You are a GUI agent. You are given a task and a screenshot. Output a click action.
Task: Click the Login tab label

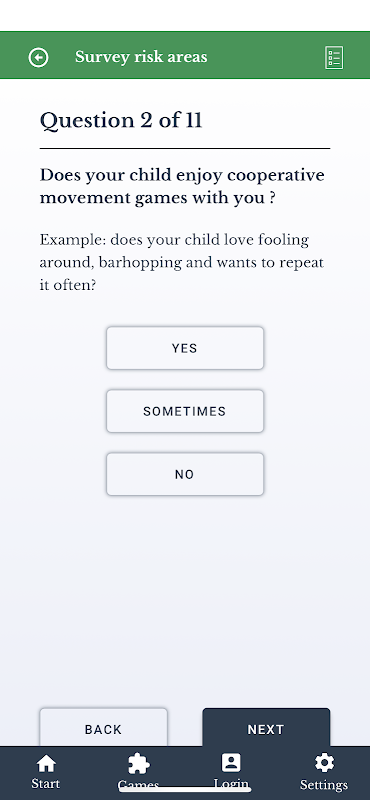(x=231, y=784)
